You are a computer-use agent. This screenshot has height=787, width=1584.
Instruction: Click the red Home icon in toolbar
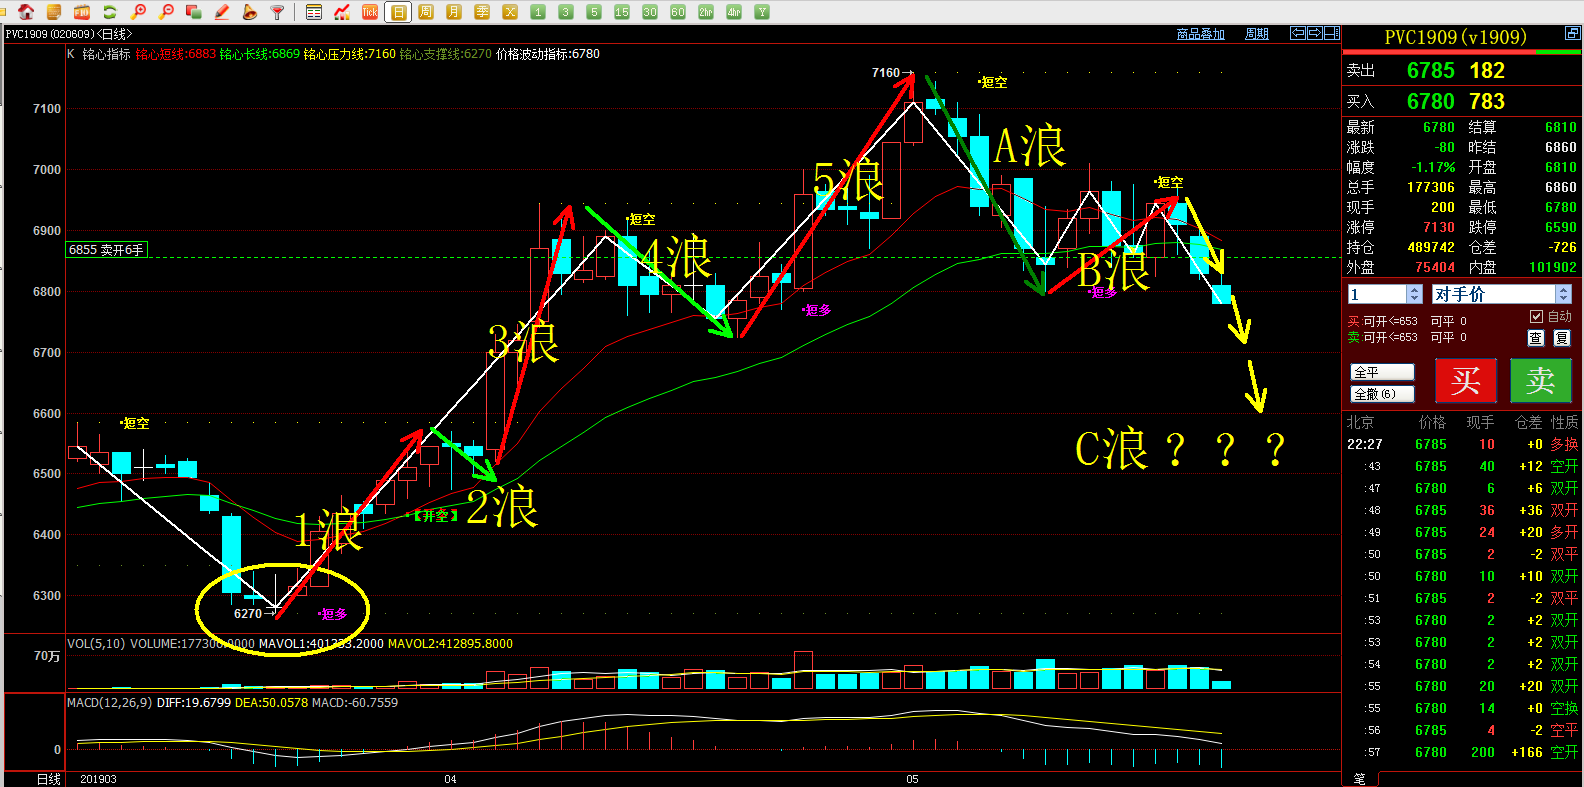click(x=26, y=12)
